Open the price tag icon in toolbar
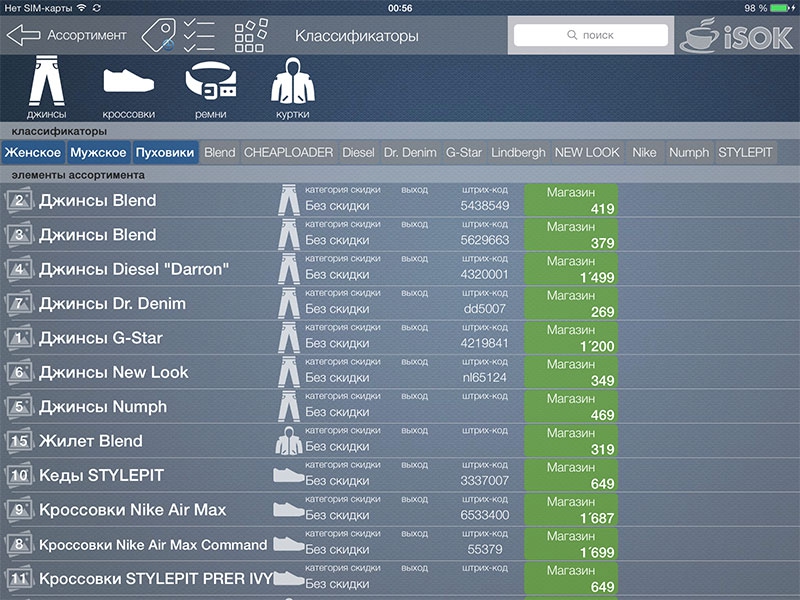Image resolution: width=800 pixels, height=600 pixels. coord(158,35)
